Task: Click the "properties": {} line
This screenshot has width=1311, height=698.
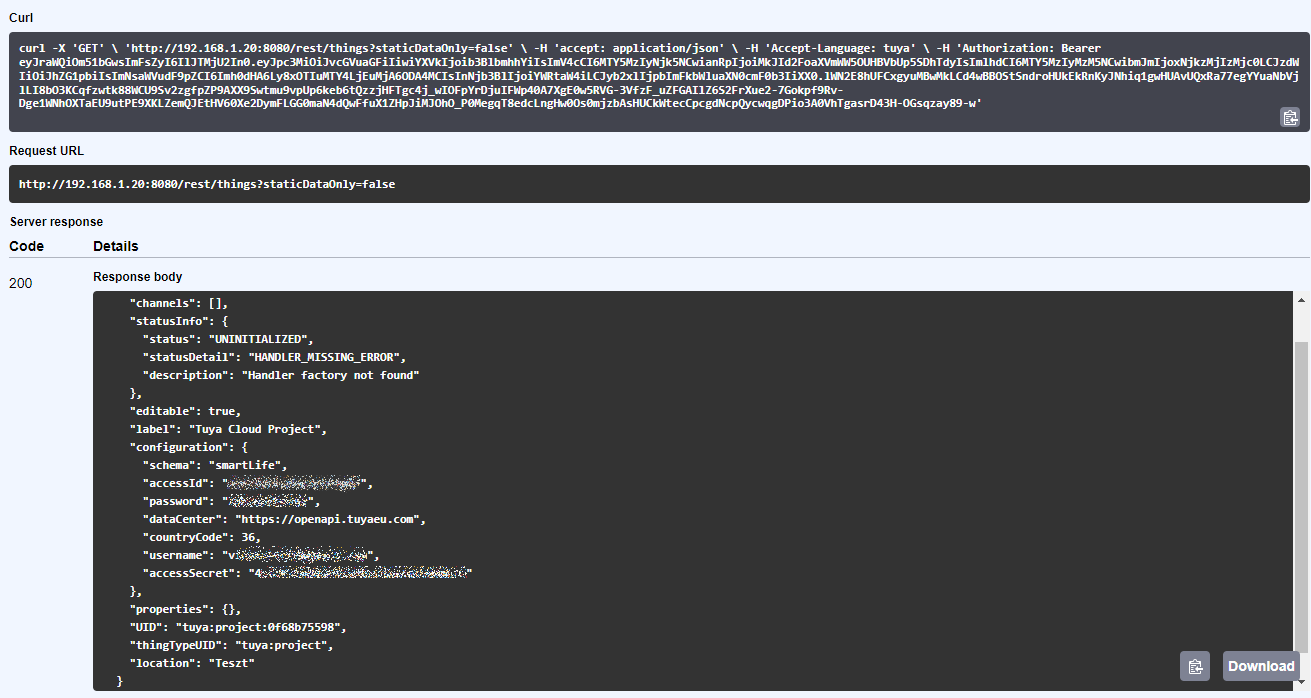Action: coord(185,609)
